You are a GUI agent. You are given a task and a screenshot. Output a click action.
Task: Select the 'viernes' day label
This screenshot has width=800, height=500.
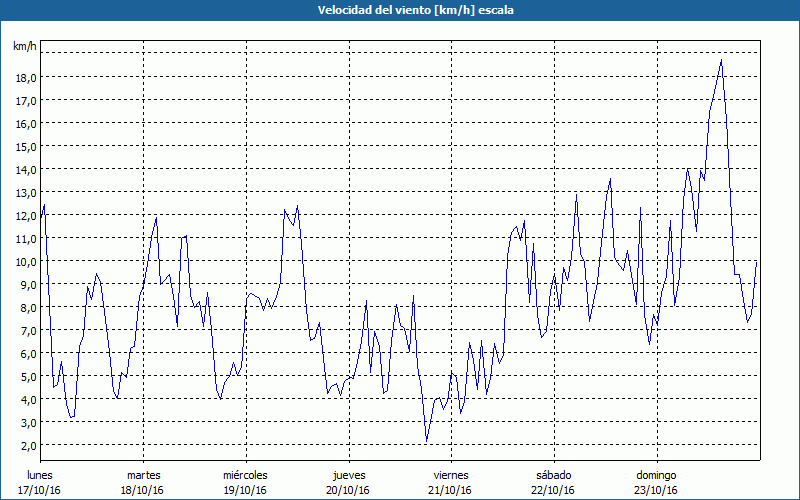point(450,475)
